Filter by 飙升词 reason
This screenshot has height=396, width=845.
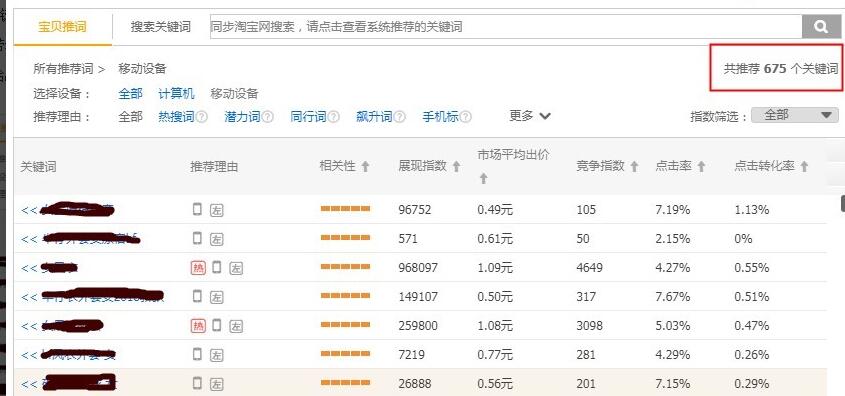click(x=375, y=116)
